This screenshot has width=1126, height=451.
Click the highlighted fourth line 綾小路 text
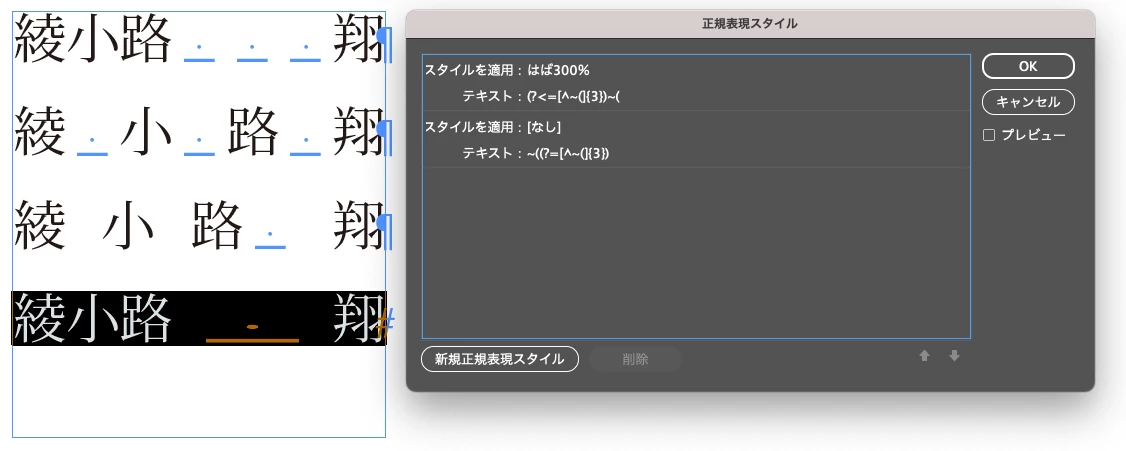[93, 318]
